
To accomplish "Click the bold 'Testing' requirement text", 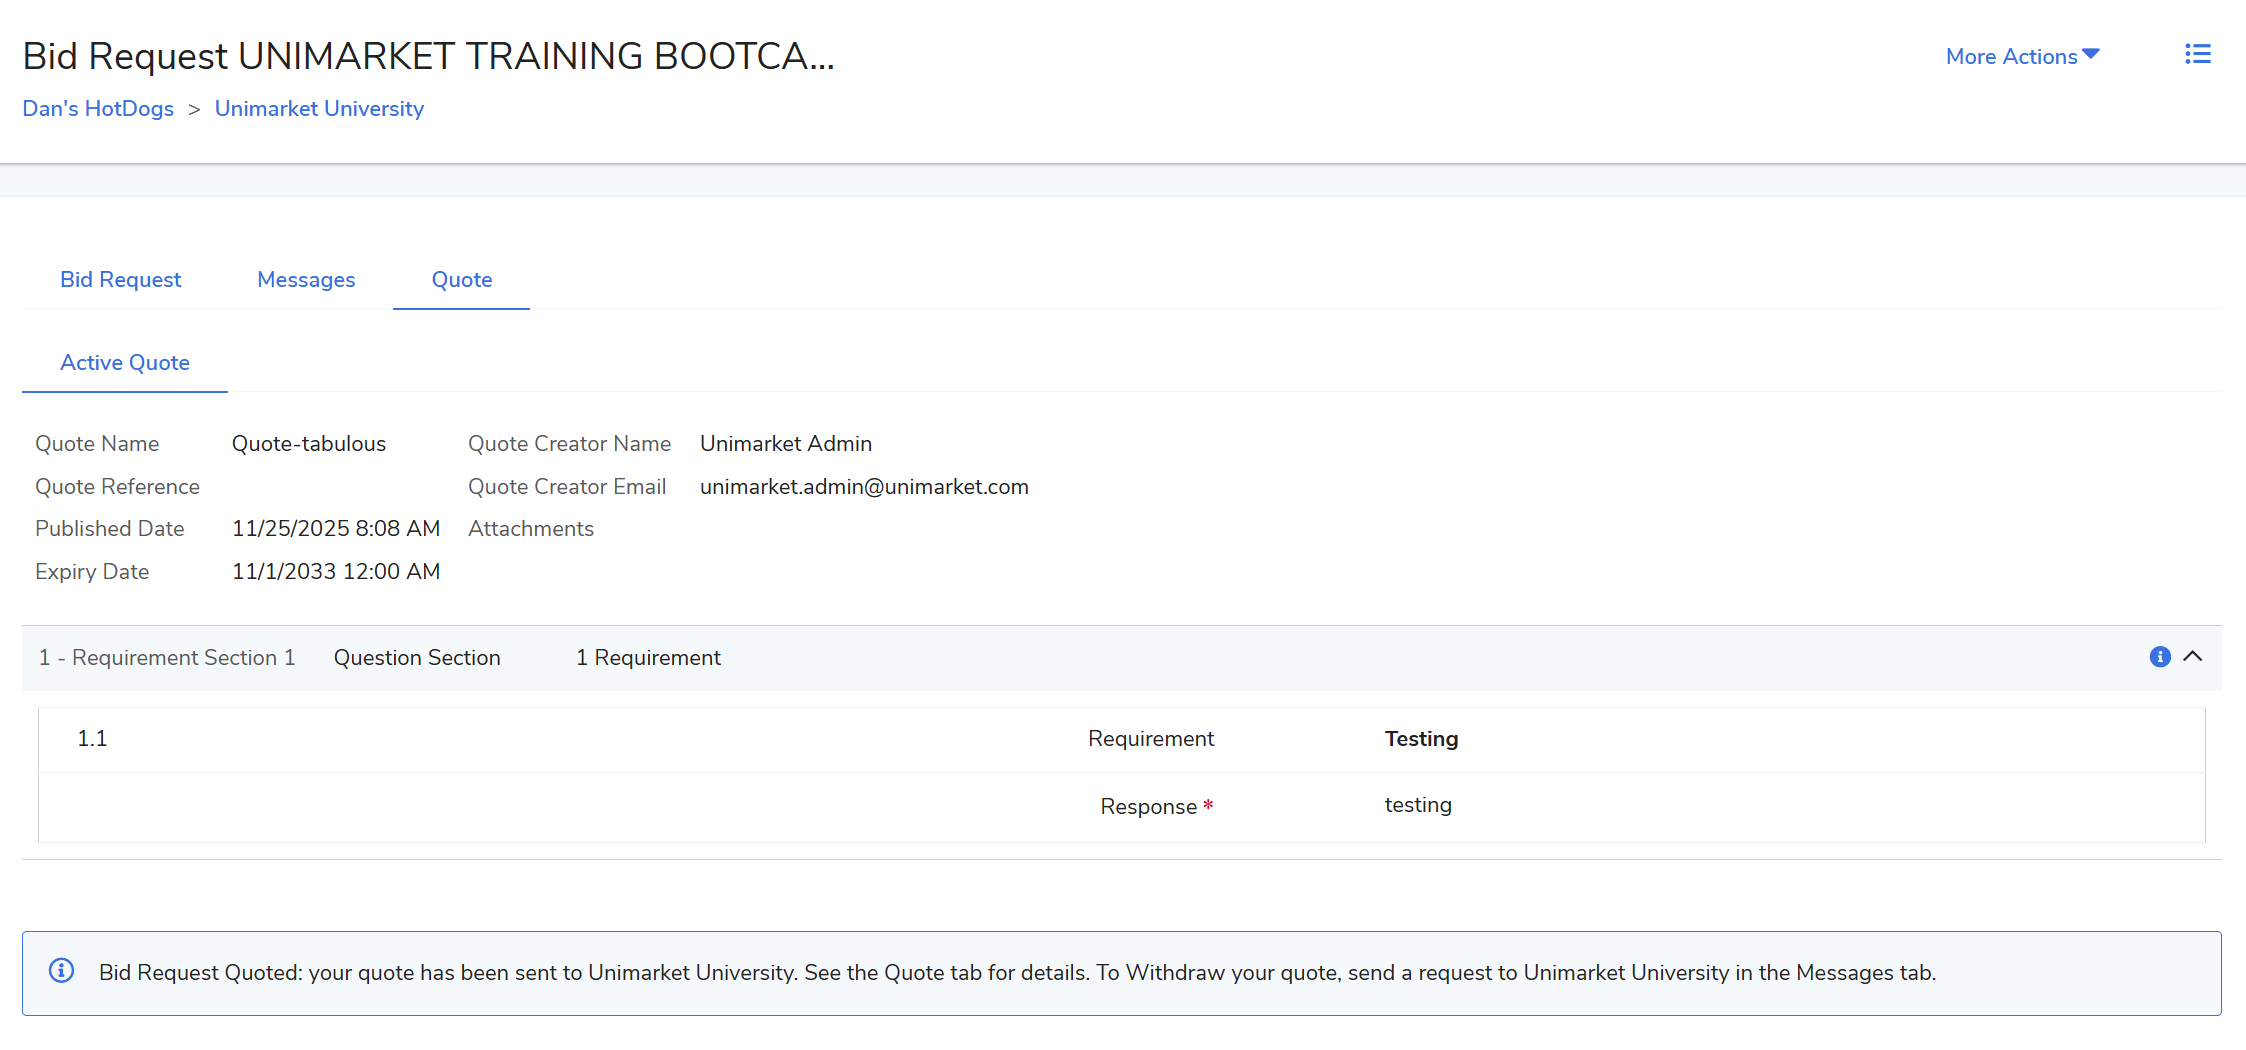I will tap(1421, 739).
